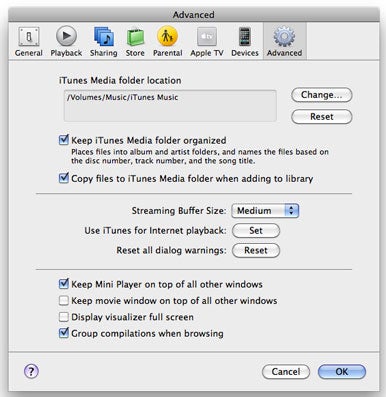Click the 'Places files into album' description text
The image size is (386, 397).
[x=200, y=156]
